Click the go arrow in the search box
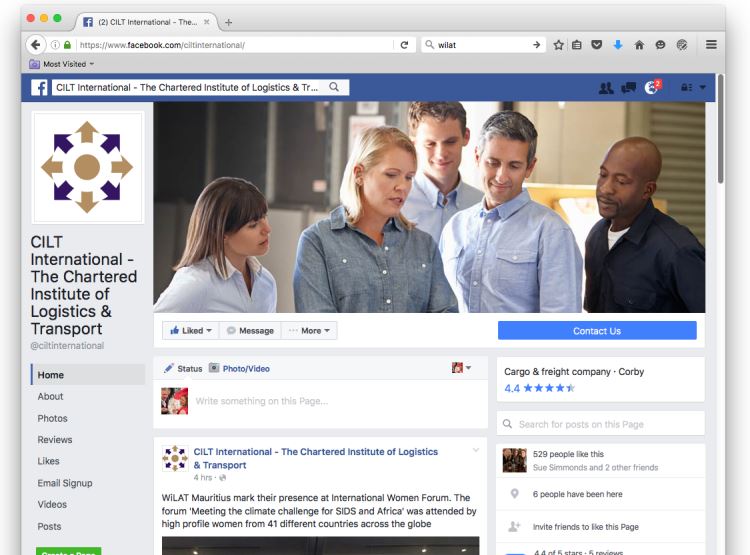The width and height of the screenshot is (750, 555). (537, 45)
